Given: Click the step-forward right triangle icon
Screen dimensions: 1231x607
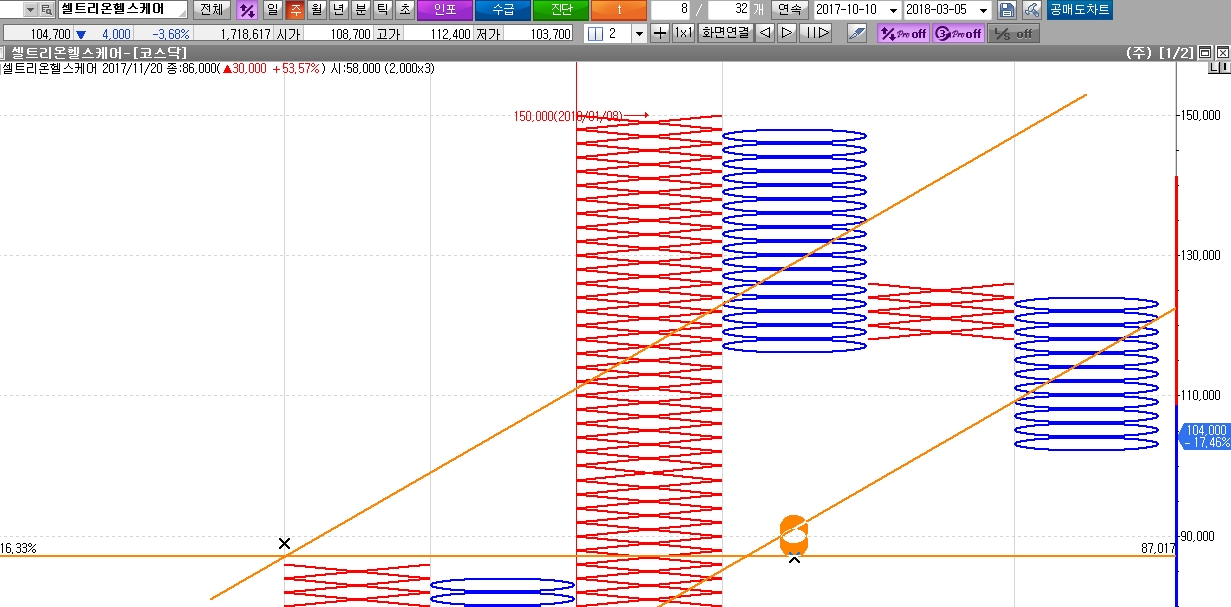Looking at the screenshot, I should [x=787, y=33].
